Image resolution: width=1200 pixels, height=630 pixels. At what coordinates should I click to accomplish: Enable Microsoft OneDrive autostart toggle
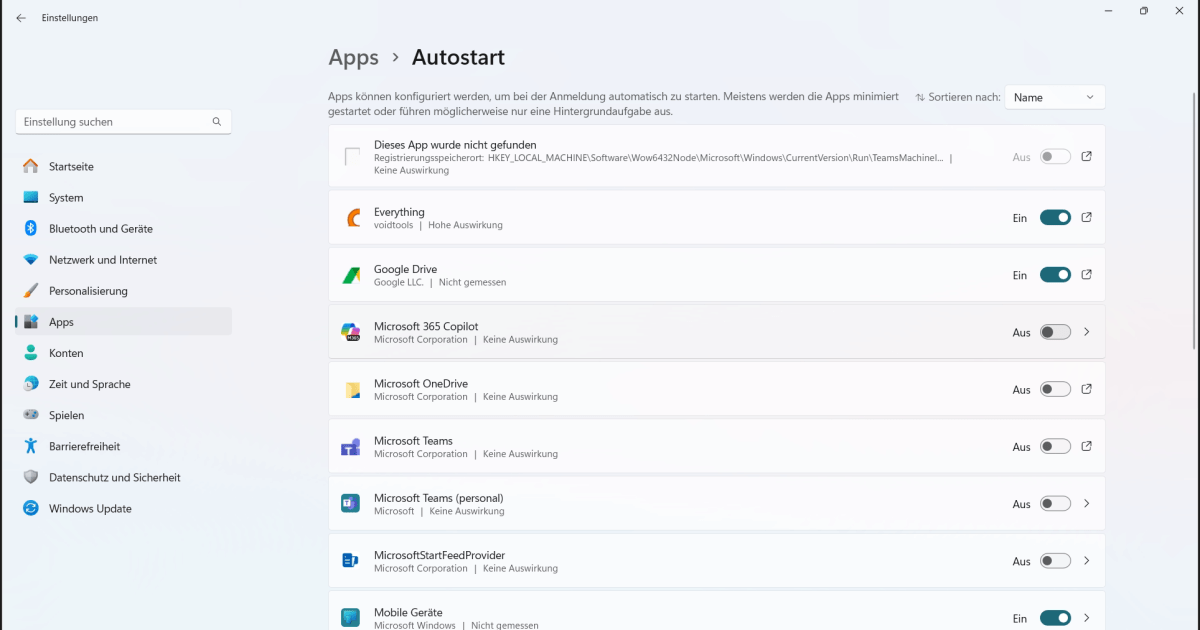[x=1055, y=389]
